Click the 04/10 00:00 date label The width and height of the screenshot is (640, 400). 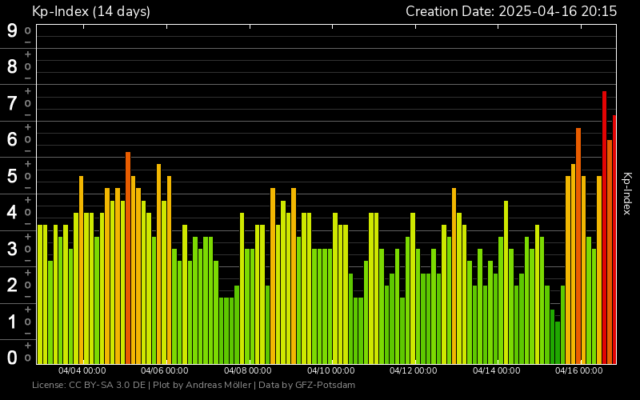[x=332, y=371]
